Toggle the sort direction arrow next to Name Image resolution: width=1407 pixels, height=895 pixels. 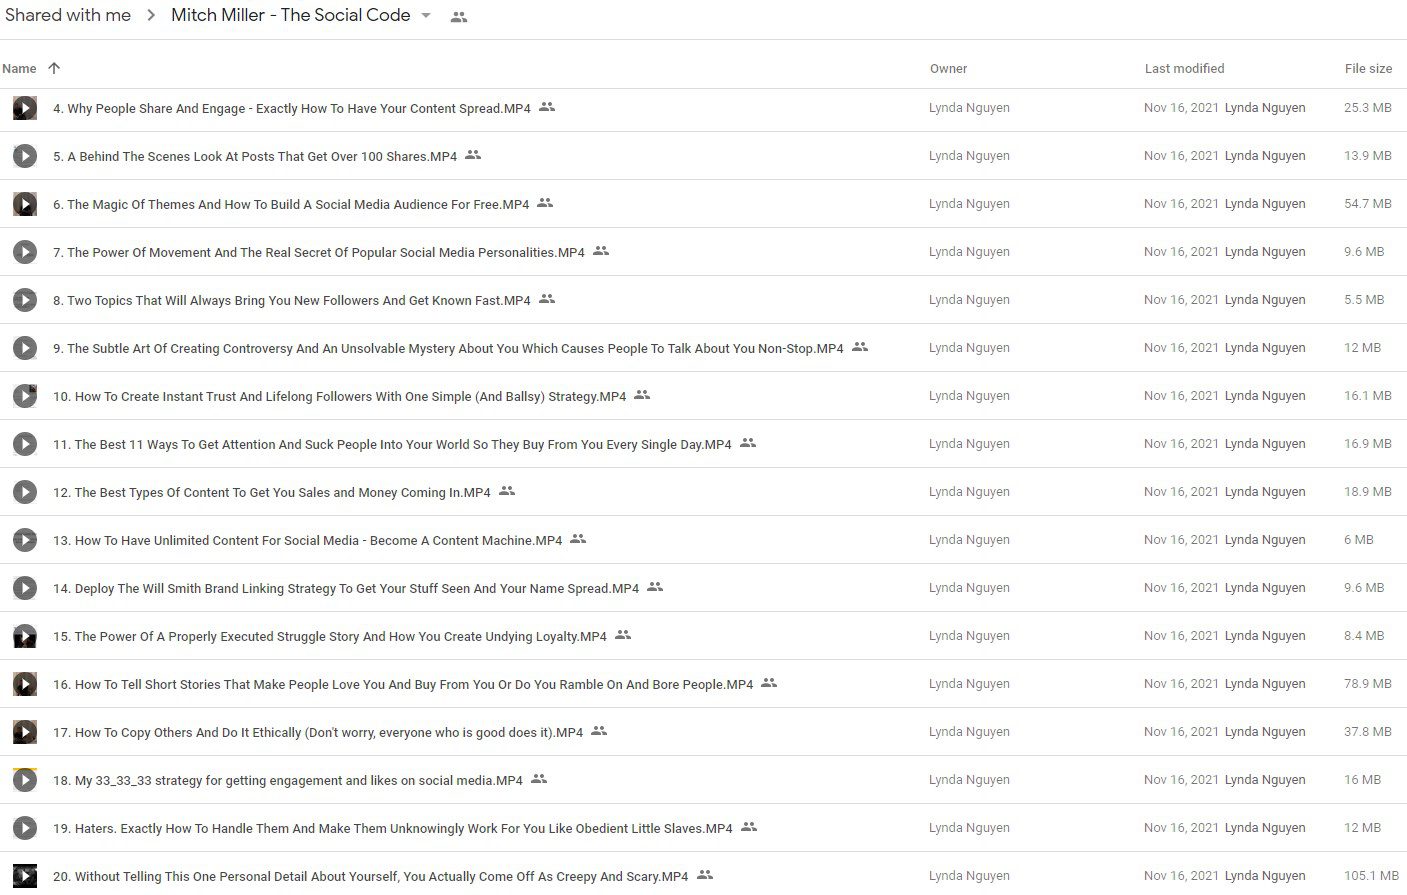point(54,68)
